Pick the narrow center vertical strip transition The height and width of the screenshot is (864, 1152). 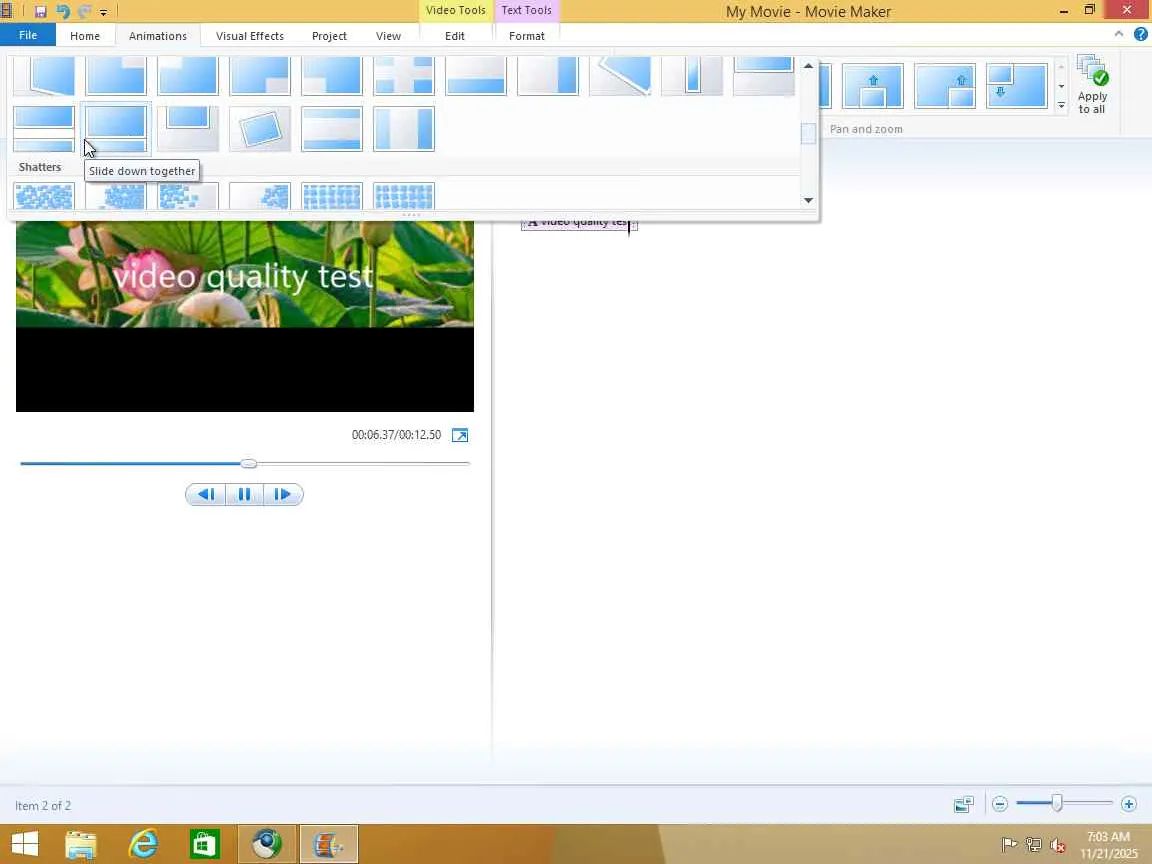pyautogui.click(x=692, y=76)
